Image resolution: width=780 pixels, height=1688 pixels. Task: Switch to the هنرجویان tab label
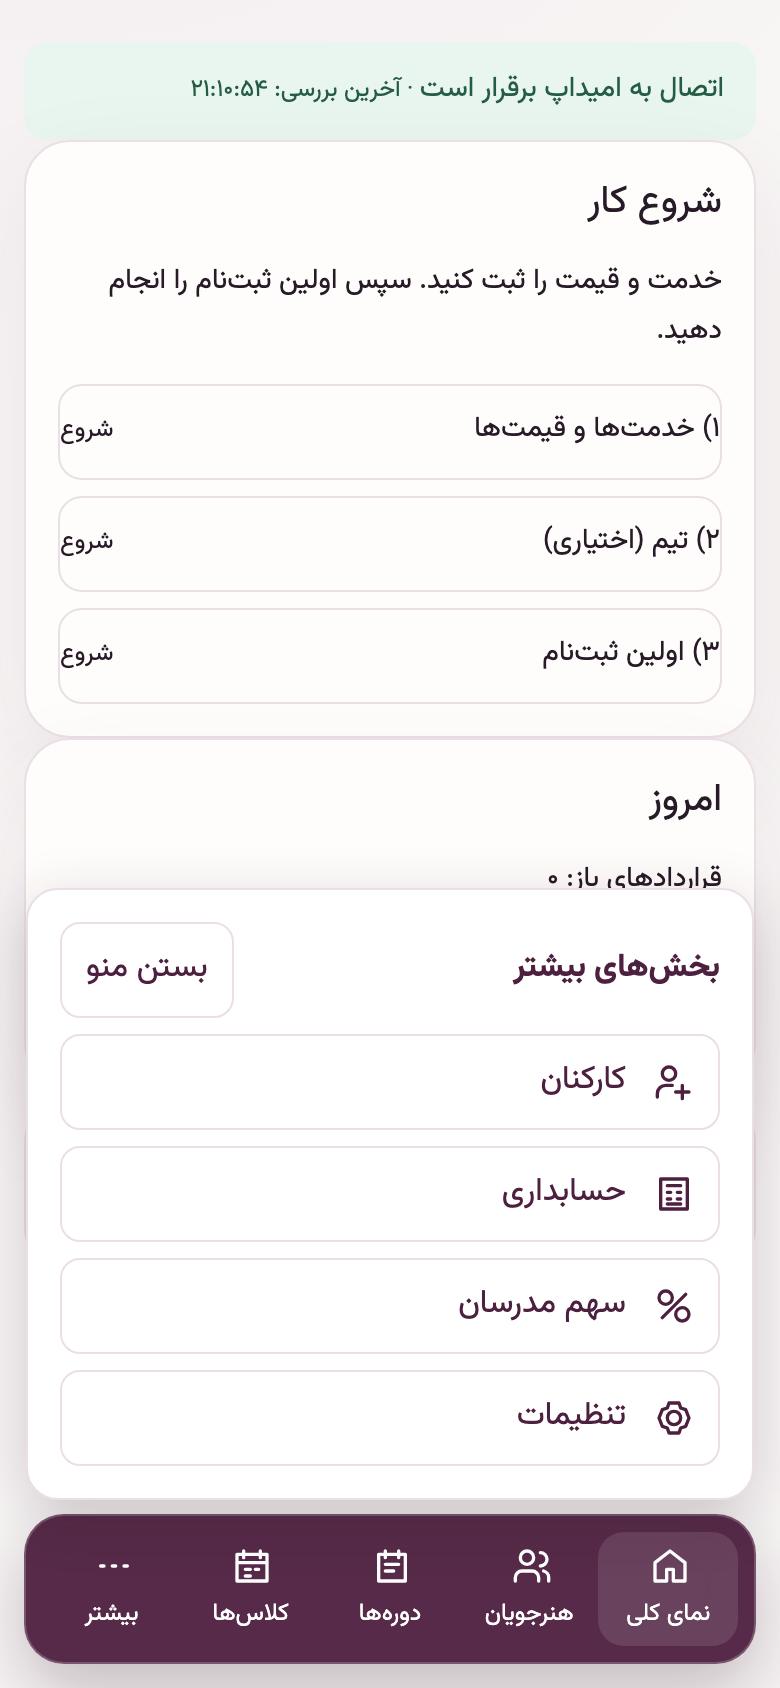click(529, 1613)
